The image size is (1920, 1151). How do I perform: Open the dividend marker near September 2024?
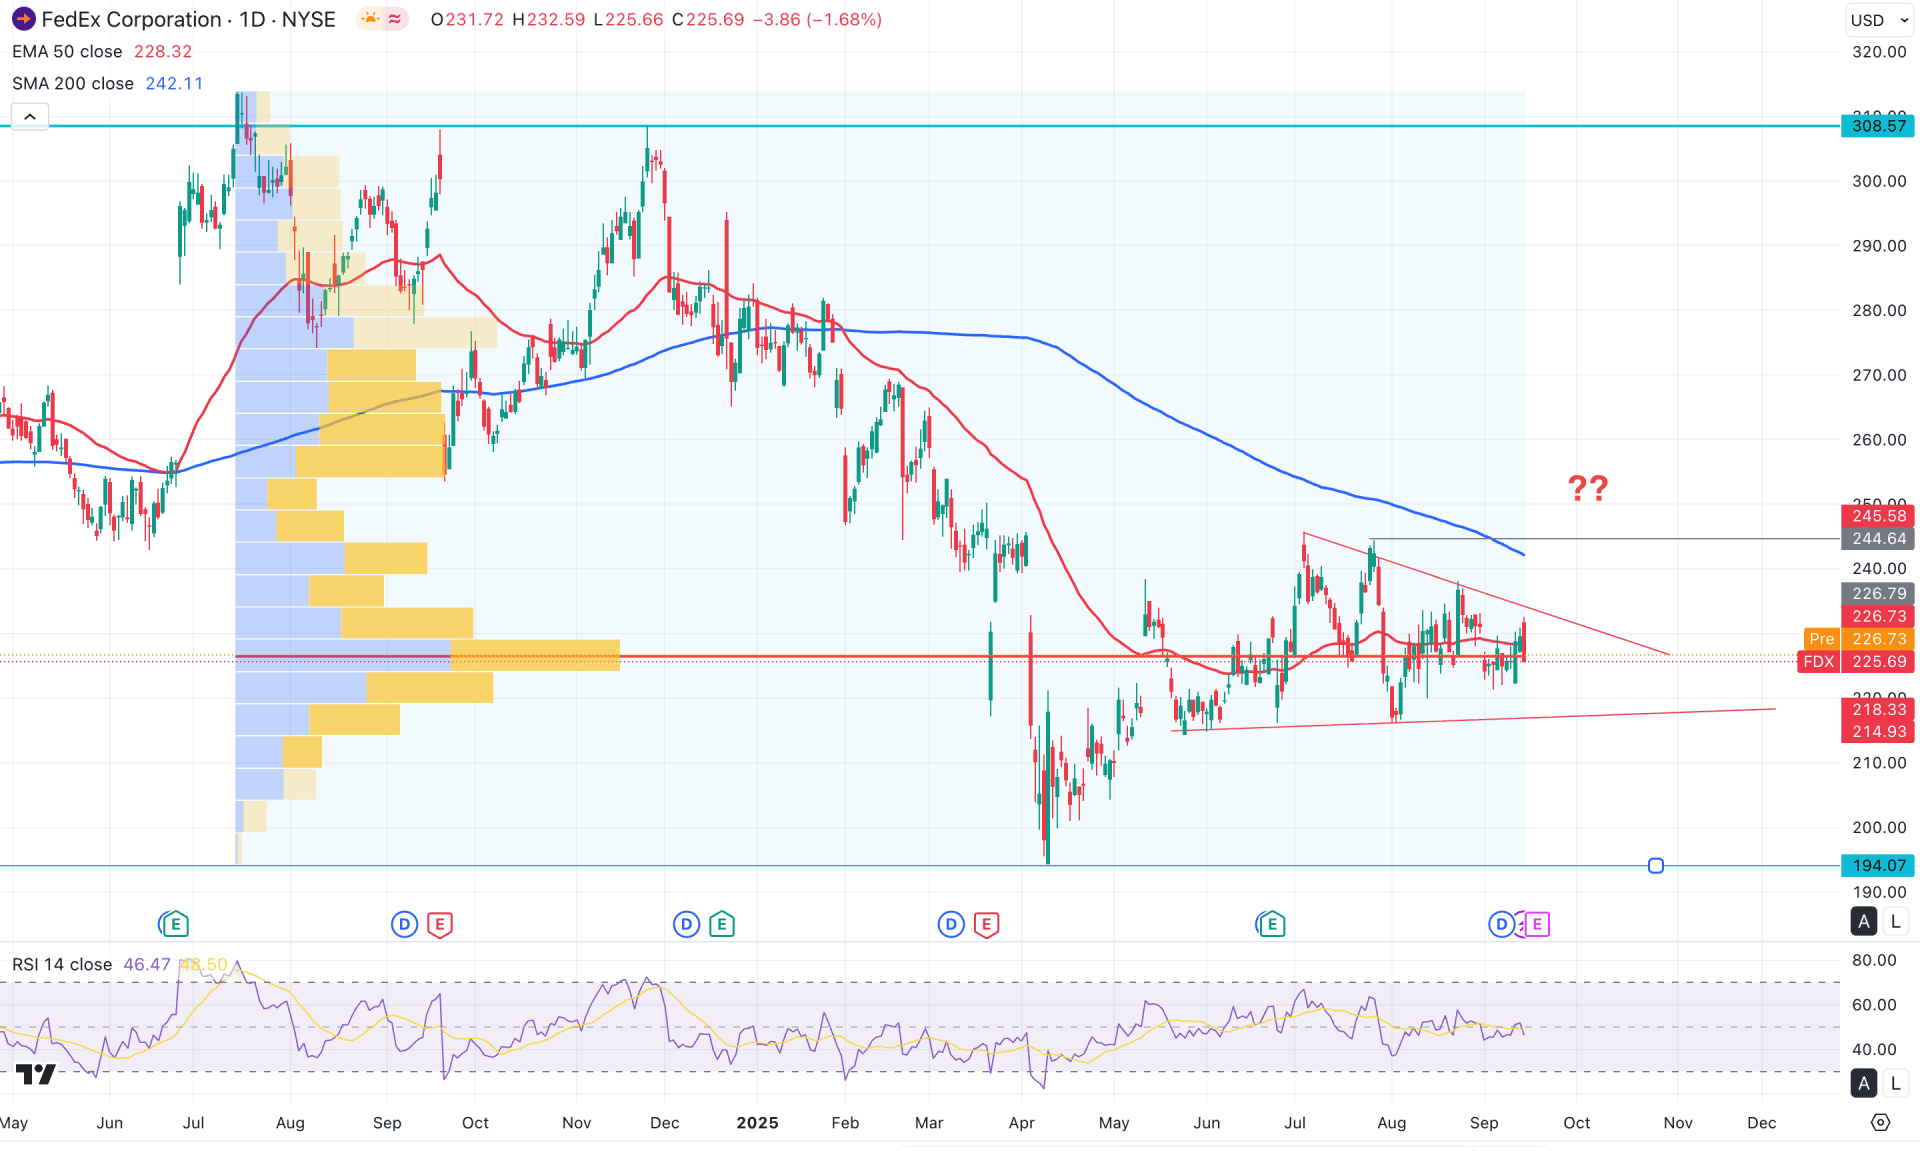(x=404, y=924)
